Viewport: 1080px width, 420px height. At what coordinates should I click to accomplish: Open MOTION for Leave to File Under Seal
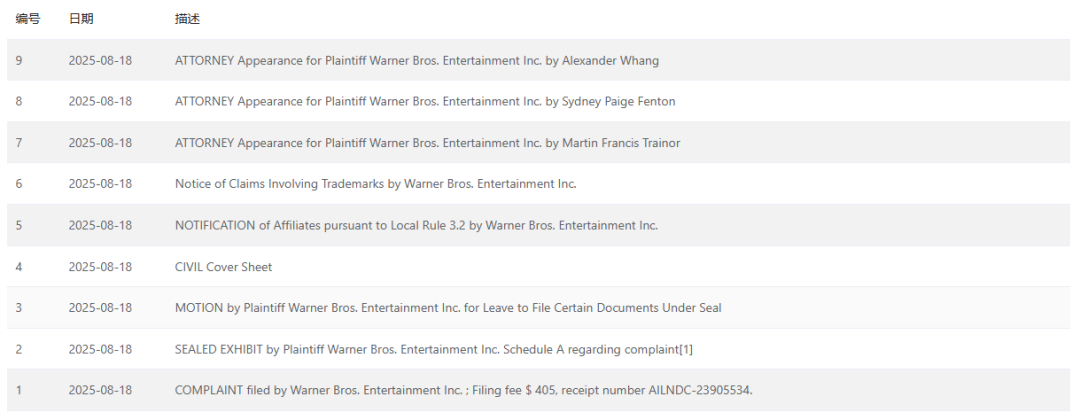pos(448,308)
